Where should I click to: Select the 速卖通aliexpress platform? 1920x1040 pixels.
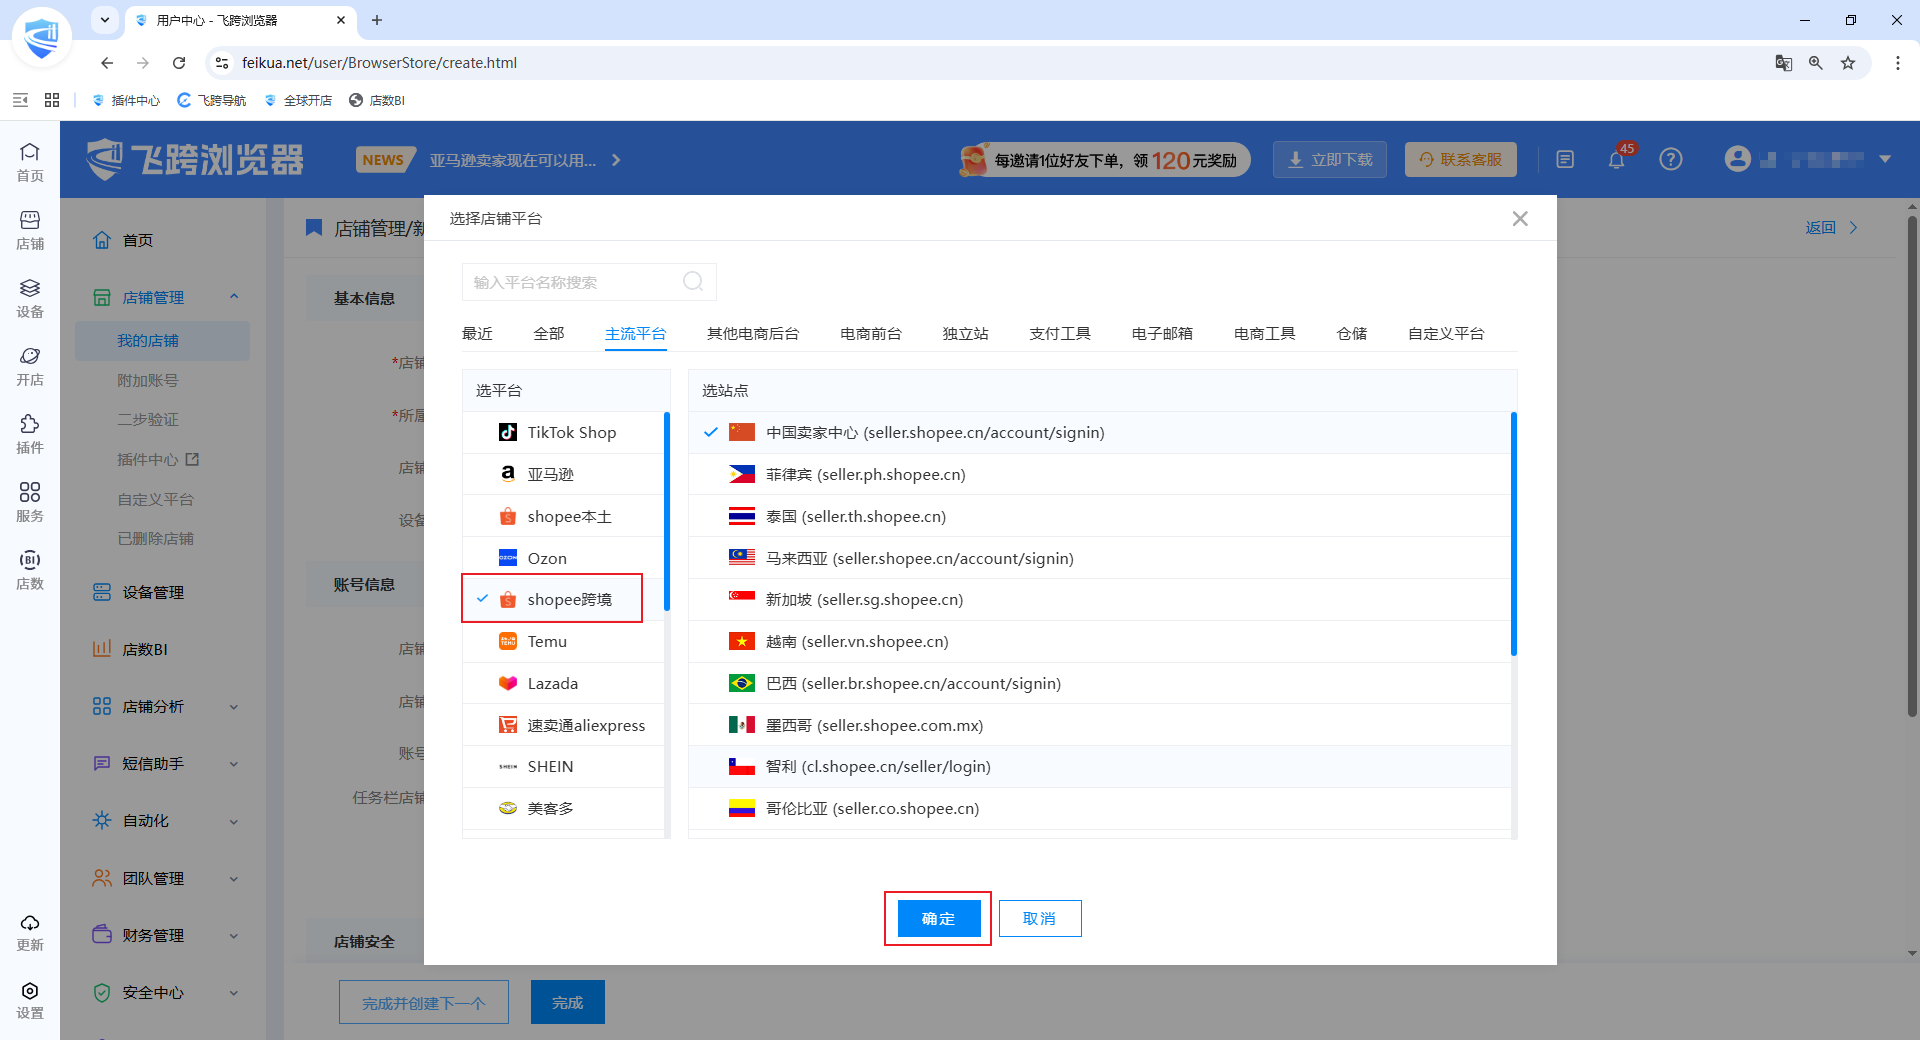pyautogui.click(x=563, y=725)
